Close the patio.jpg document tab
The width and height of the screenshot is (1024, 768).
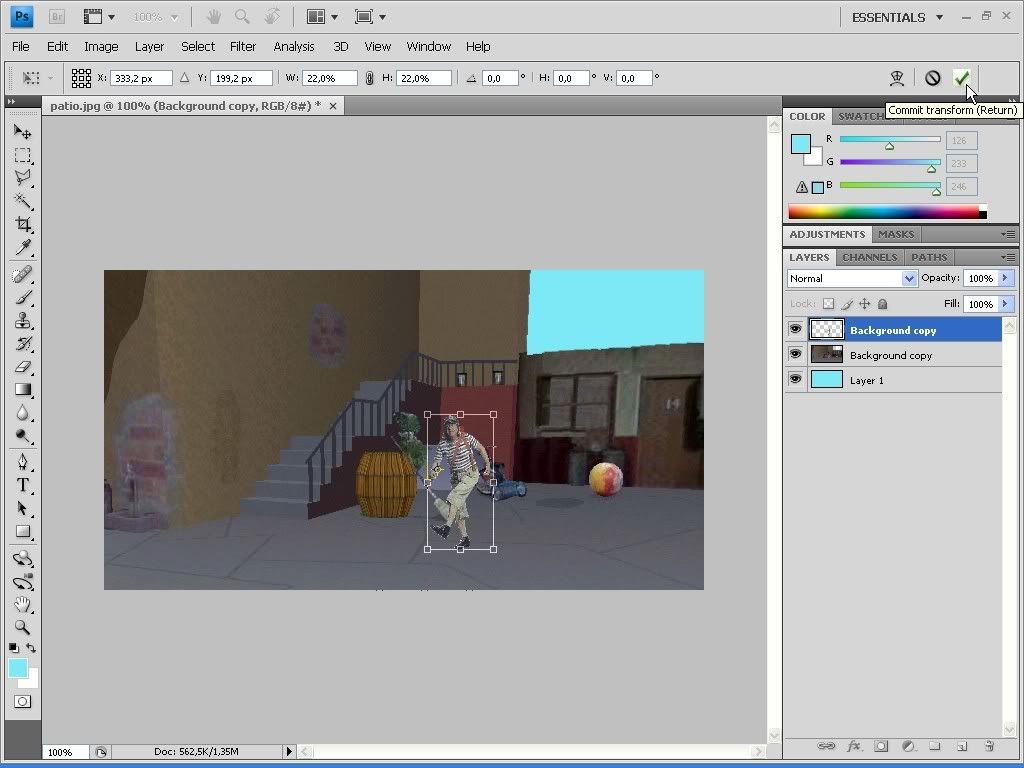coord(333,106)
